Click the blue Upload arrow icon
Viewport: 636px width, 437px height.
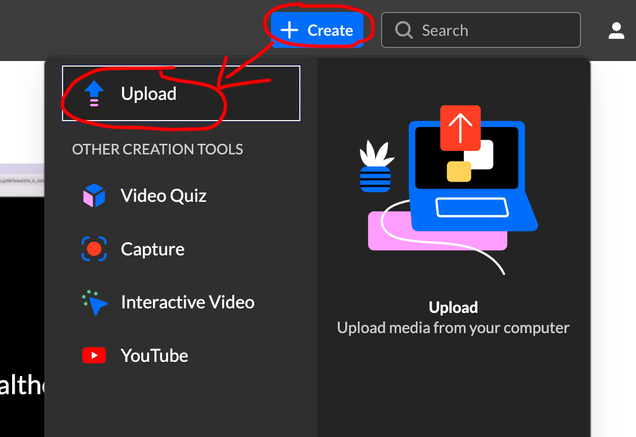point(94,94)
